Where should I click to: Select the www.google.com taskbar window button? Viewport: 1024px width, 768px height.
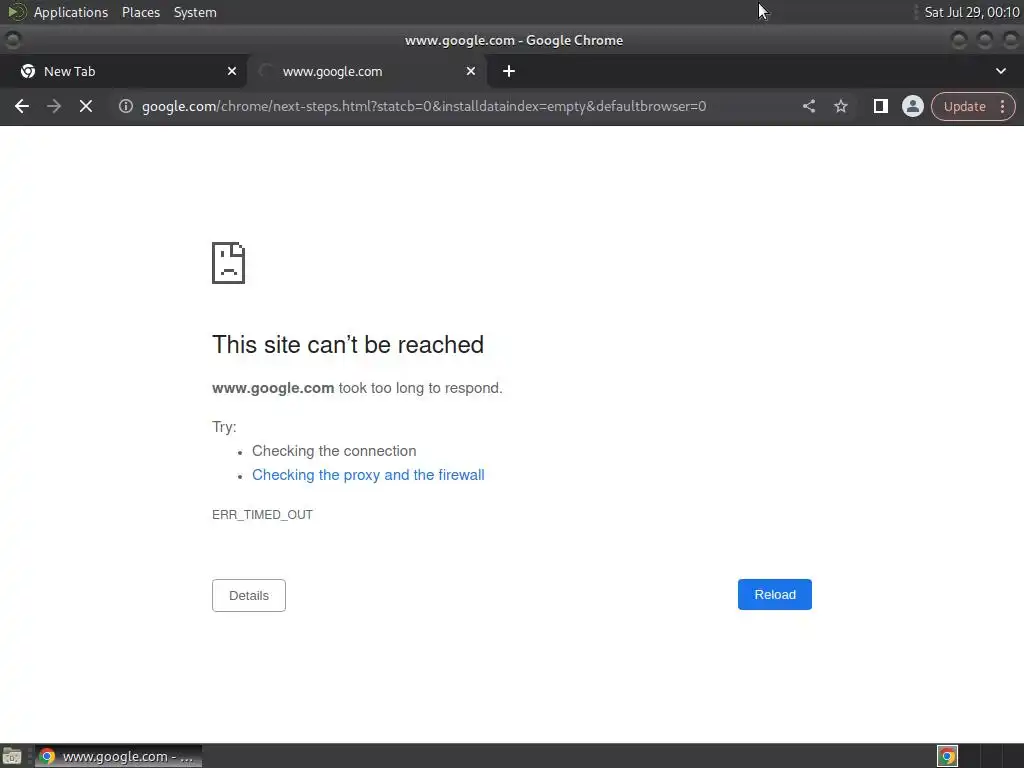[x=118, y=756]
